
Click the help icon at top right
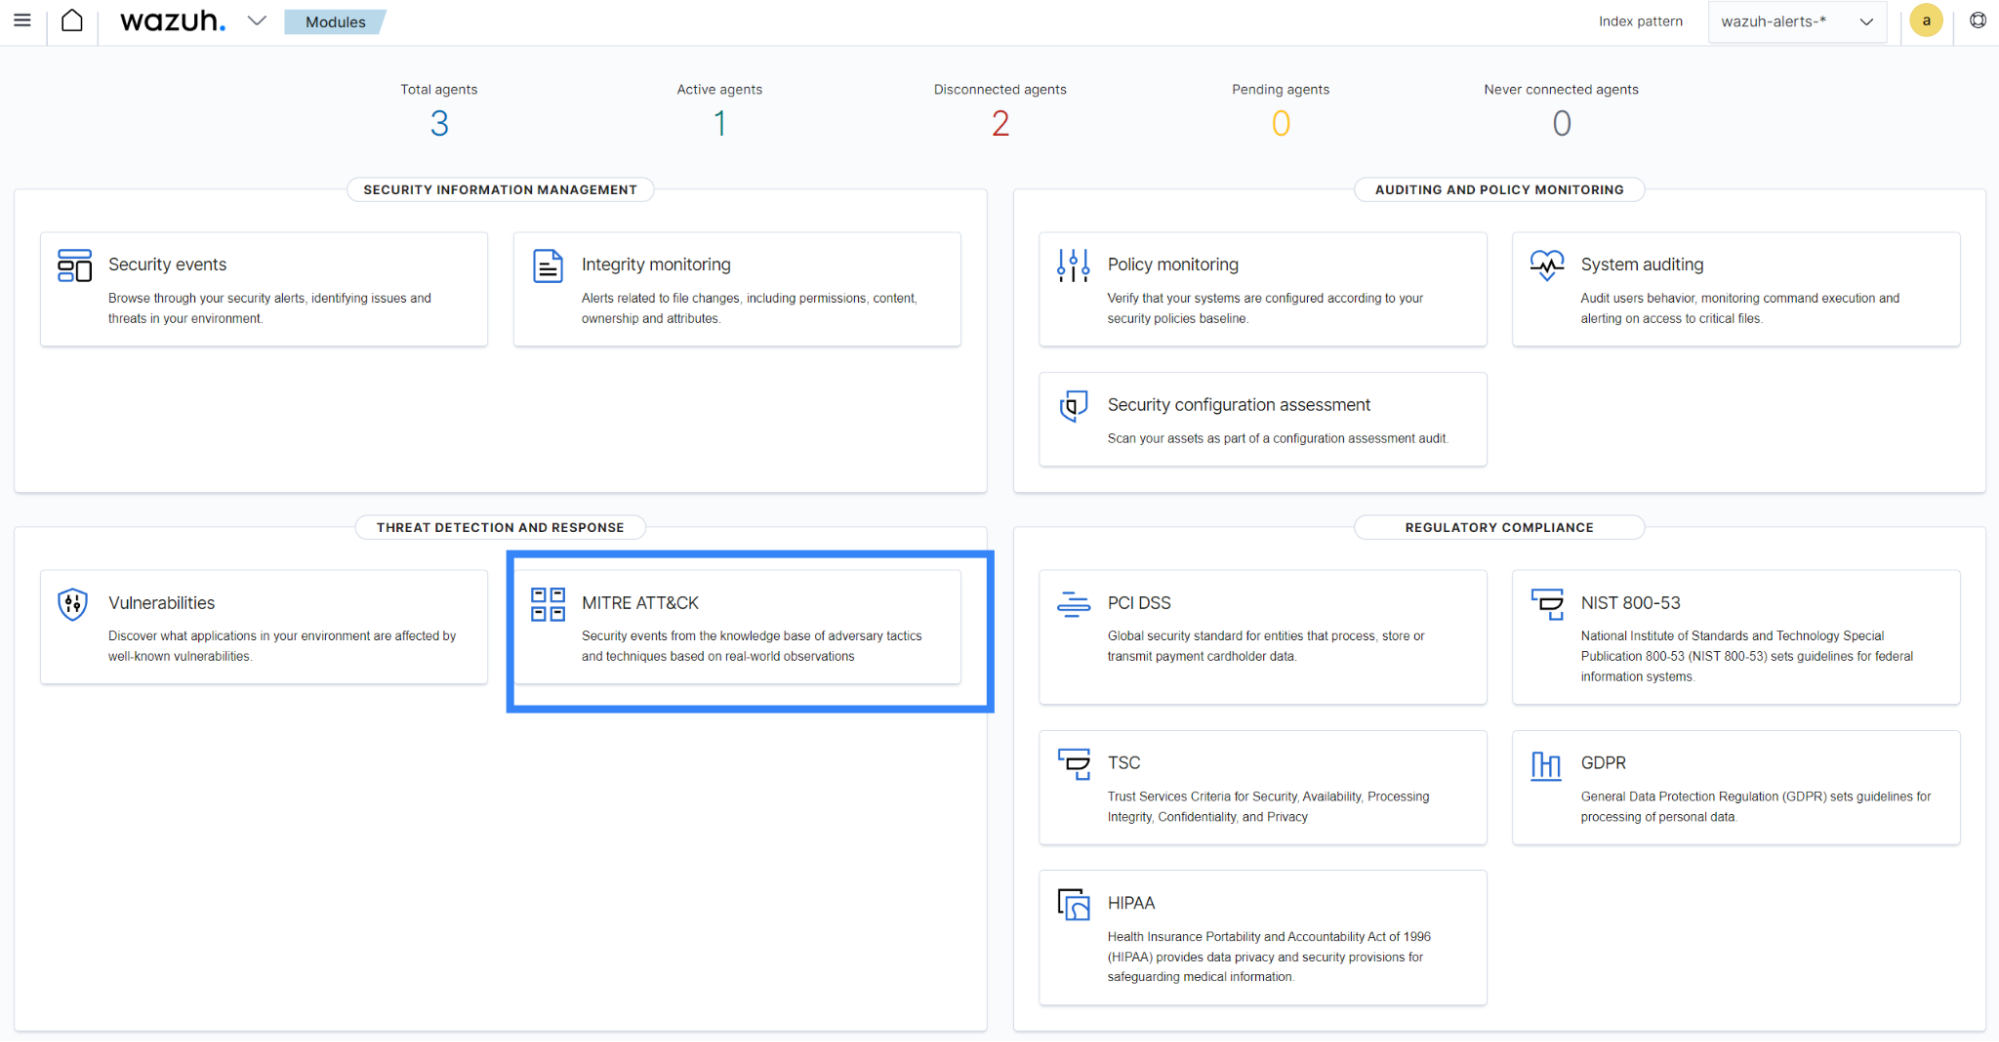pyautogui.click(x=1977, y=20)
